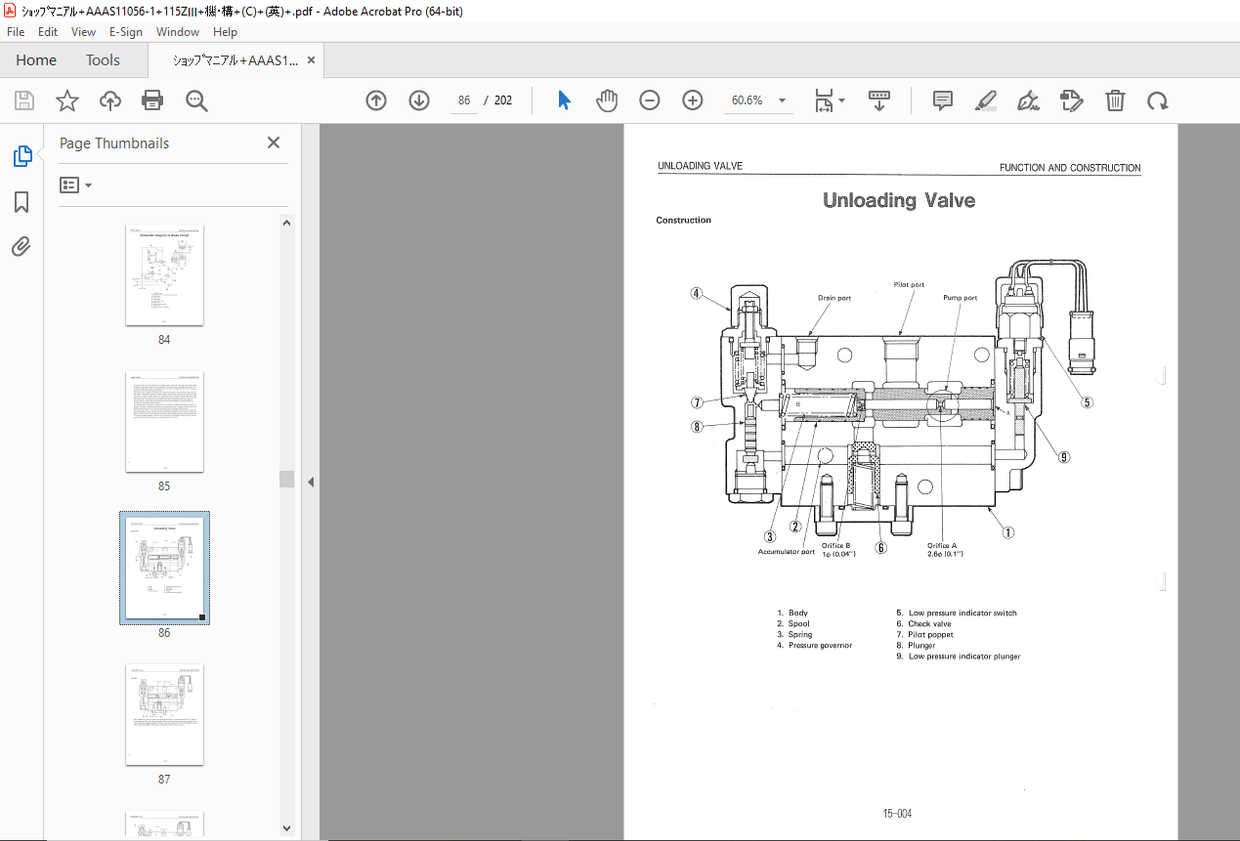Rotate pages using the rotate icon
This screenshot has width=1240, height=841.
click(1157, 100)
